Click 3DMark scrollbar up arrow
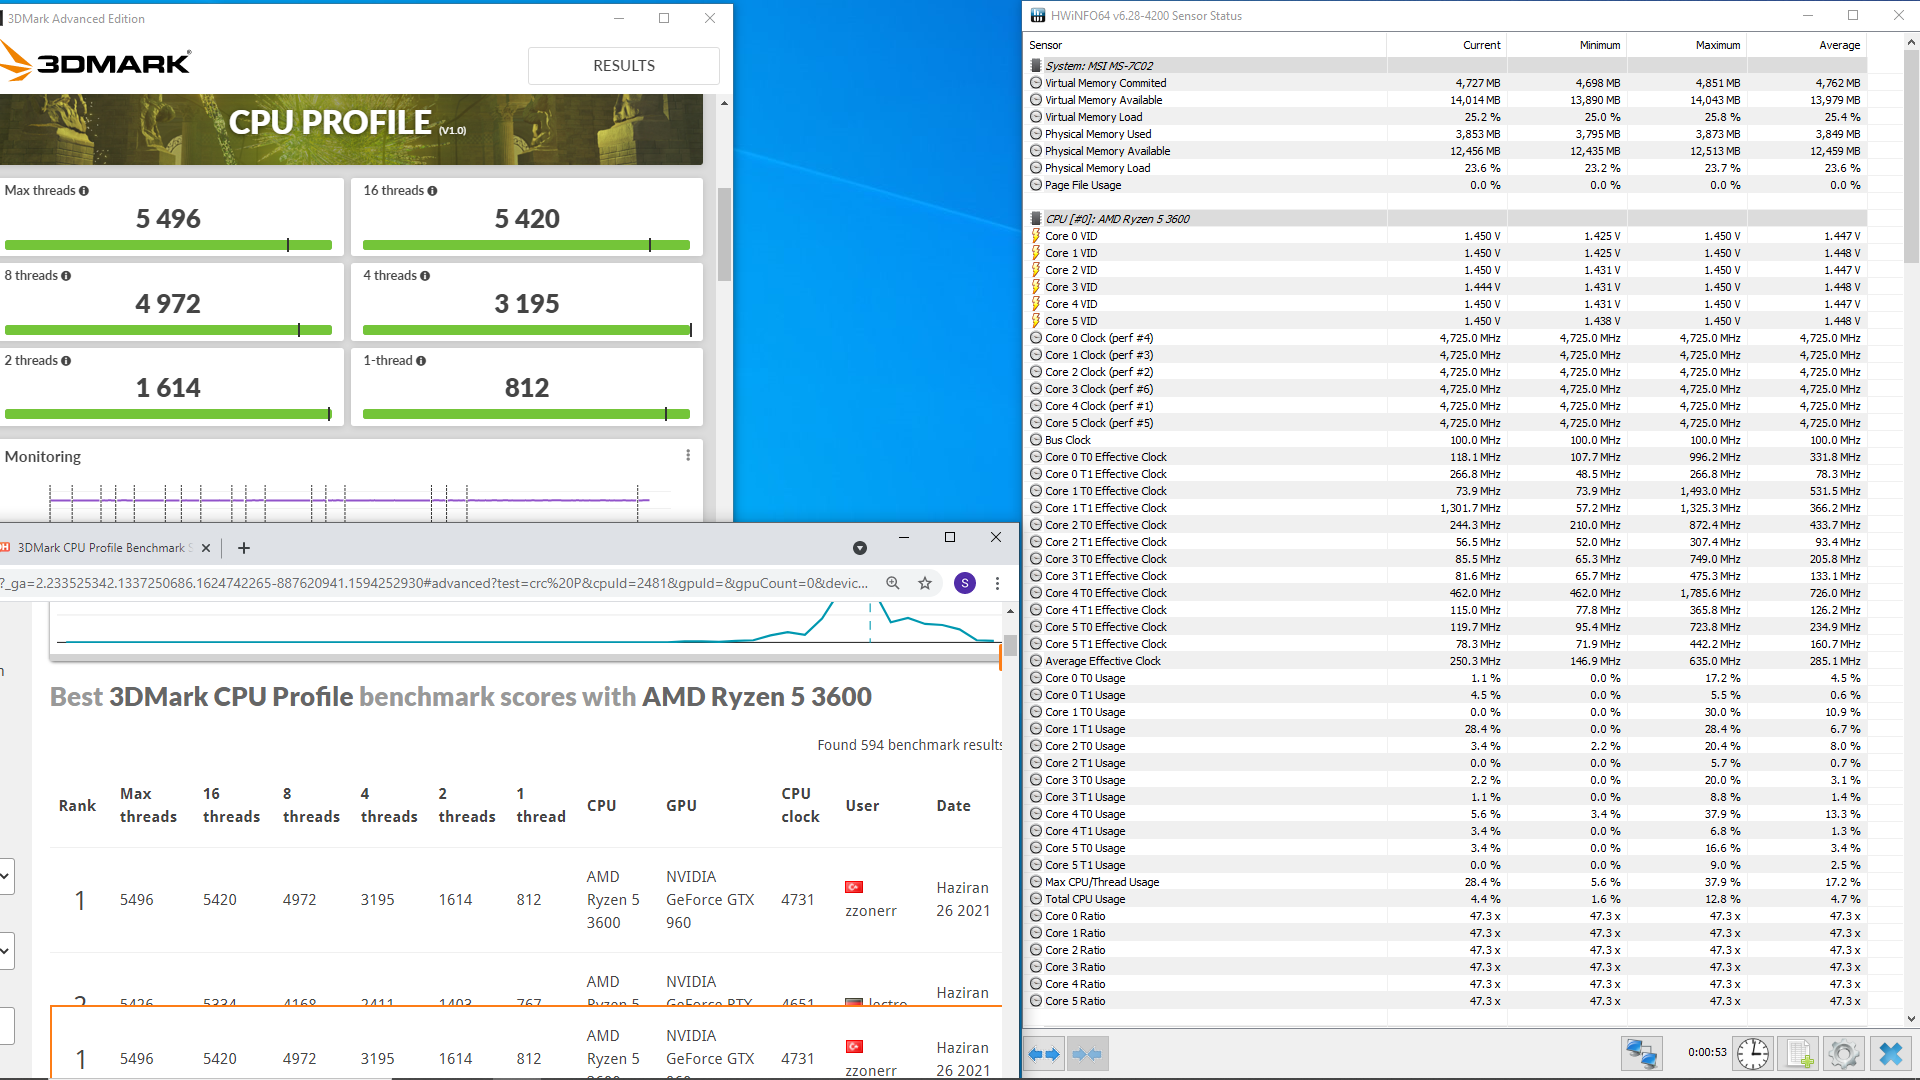Viewport: 1920px width, 1080px height. point(724,103)
